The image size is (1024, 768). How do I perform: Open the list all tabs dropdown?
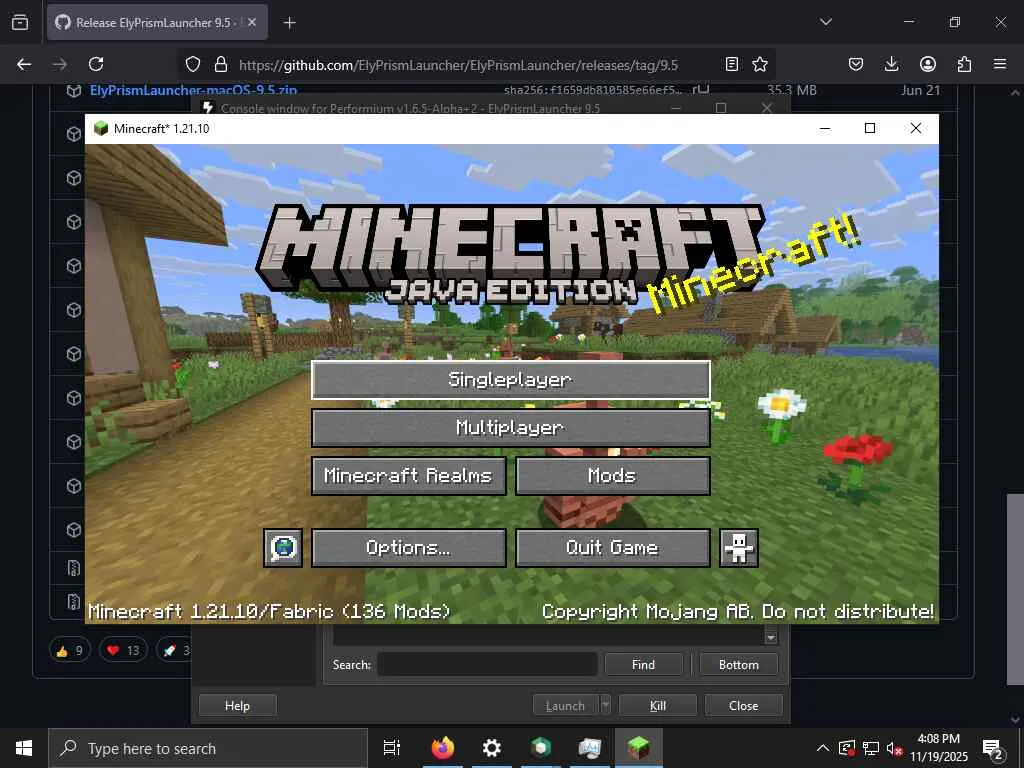825,22
